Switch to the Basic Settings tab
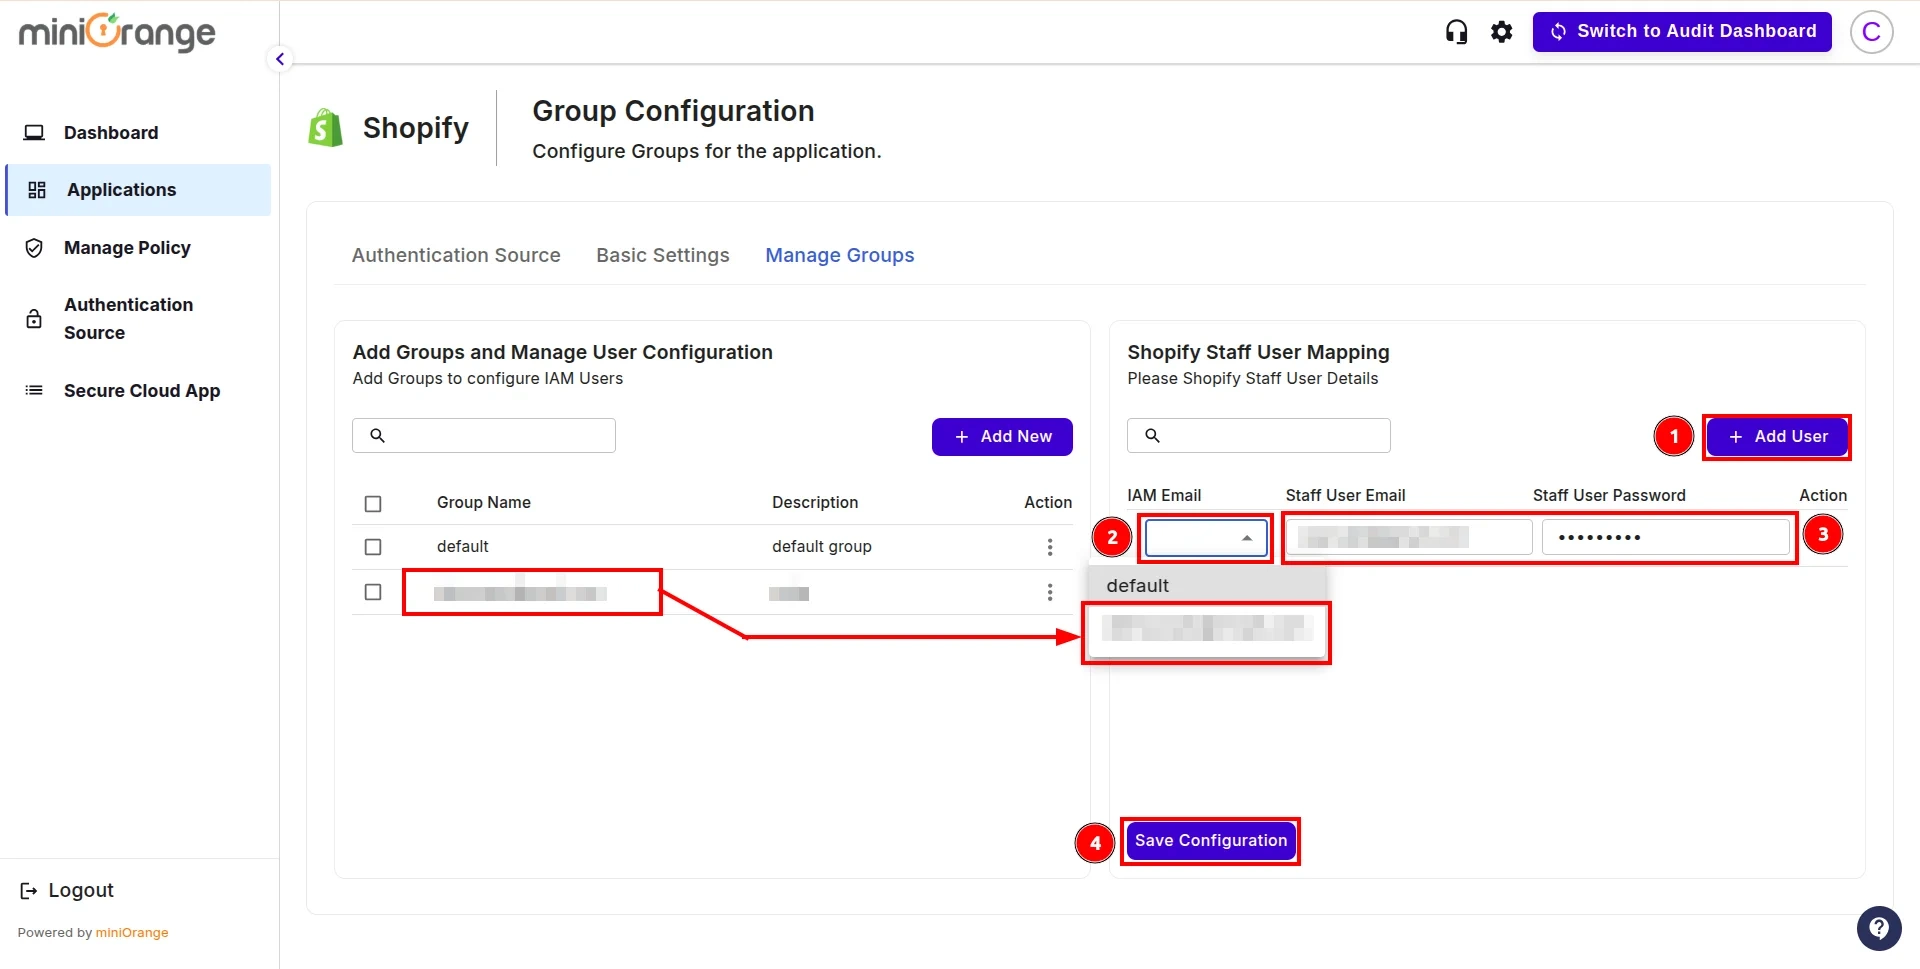Viewport: 1920px width, 969px height. tap(662, 255)
